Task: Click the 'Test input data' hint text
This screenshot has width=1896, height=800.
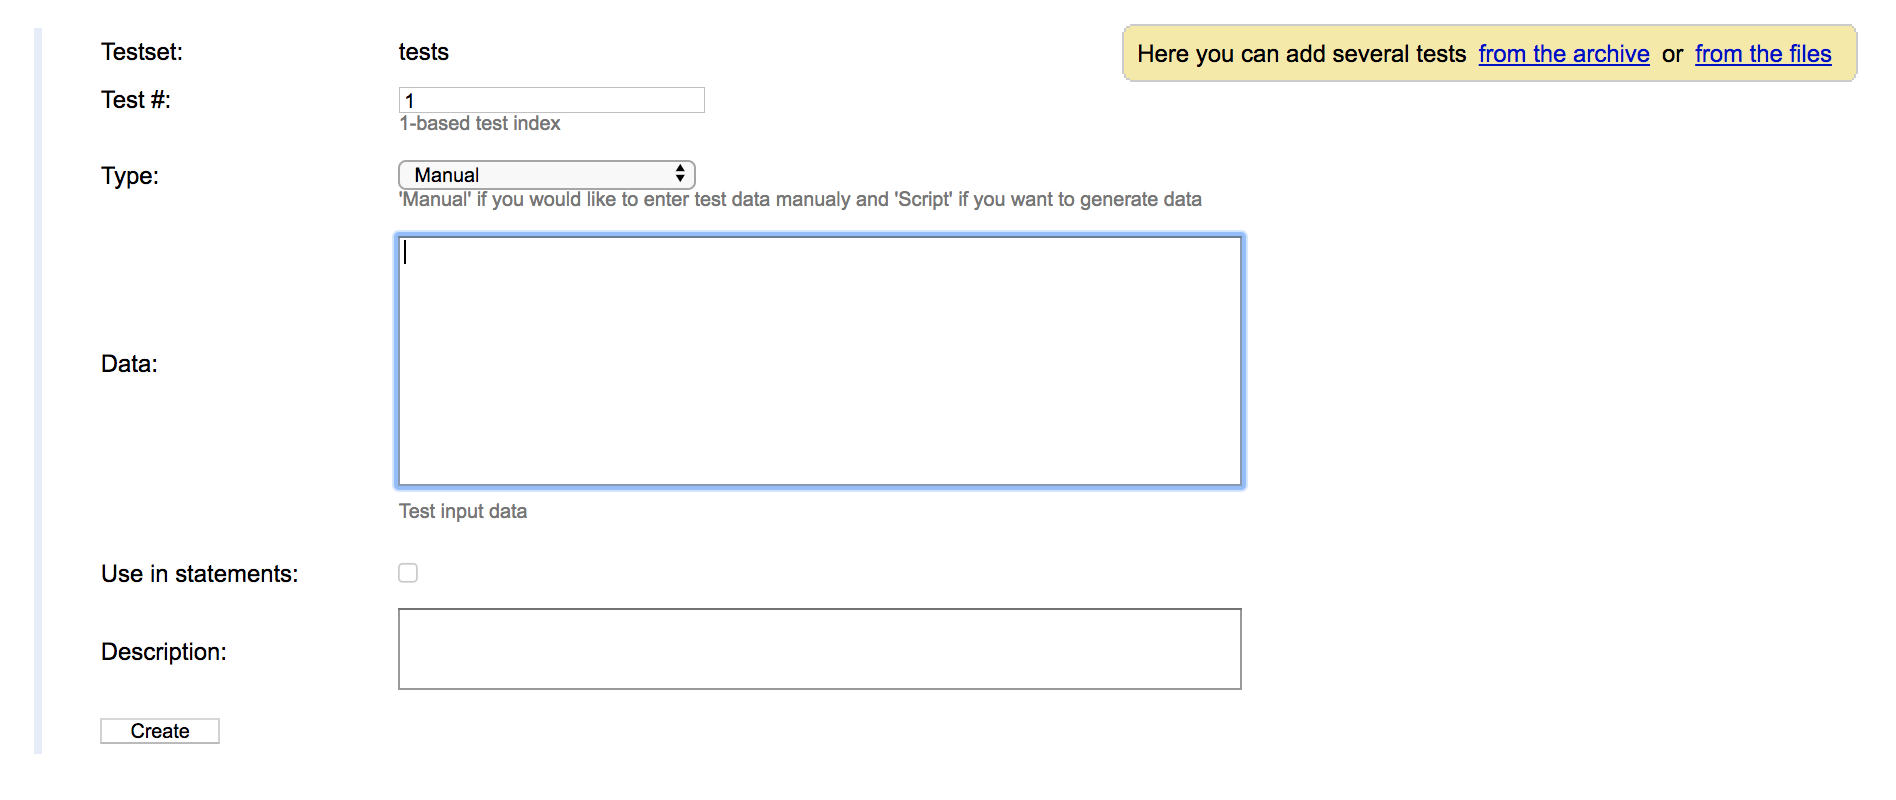Action: (463, 511)
